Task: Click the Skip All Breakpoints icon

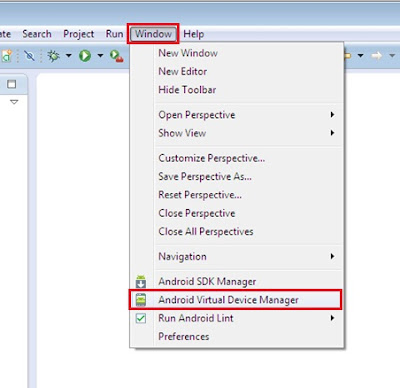Action: click(29, 55)
